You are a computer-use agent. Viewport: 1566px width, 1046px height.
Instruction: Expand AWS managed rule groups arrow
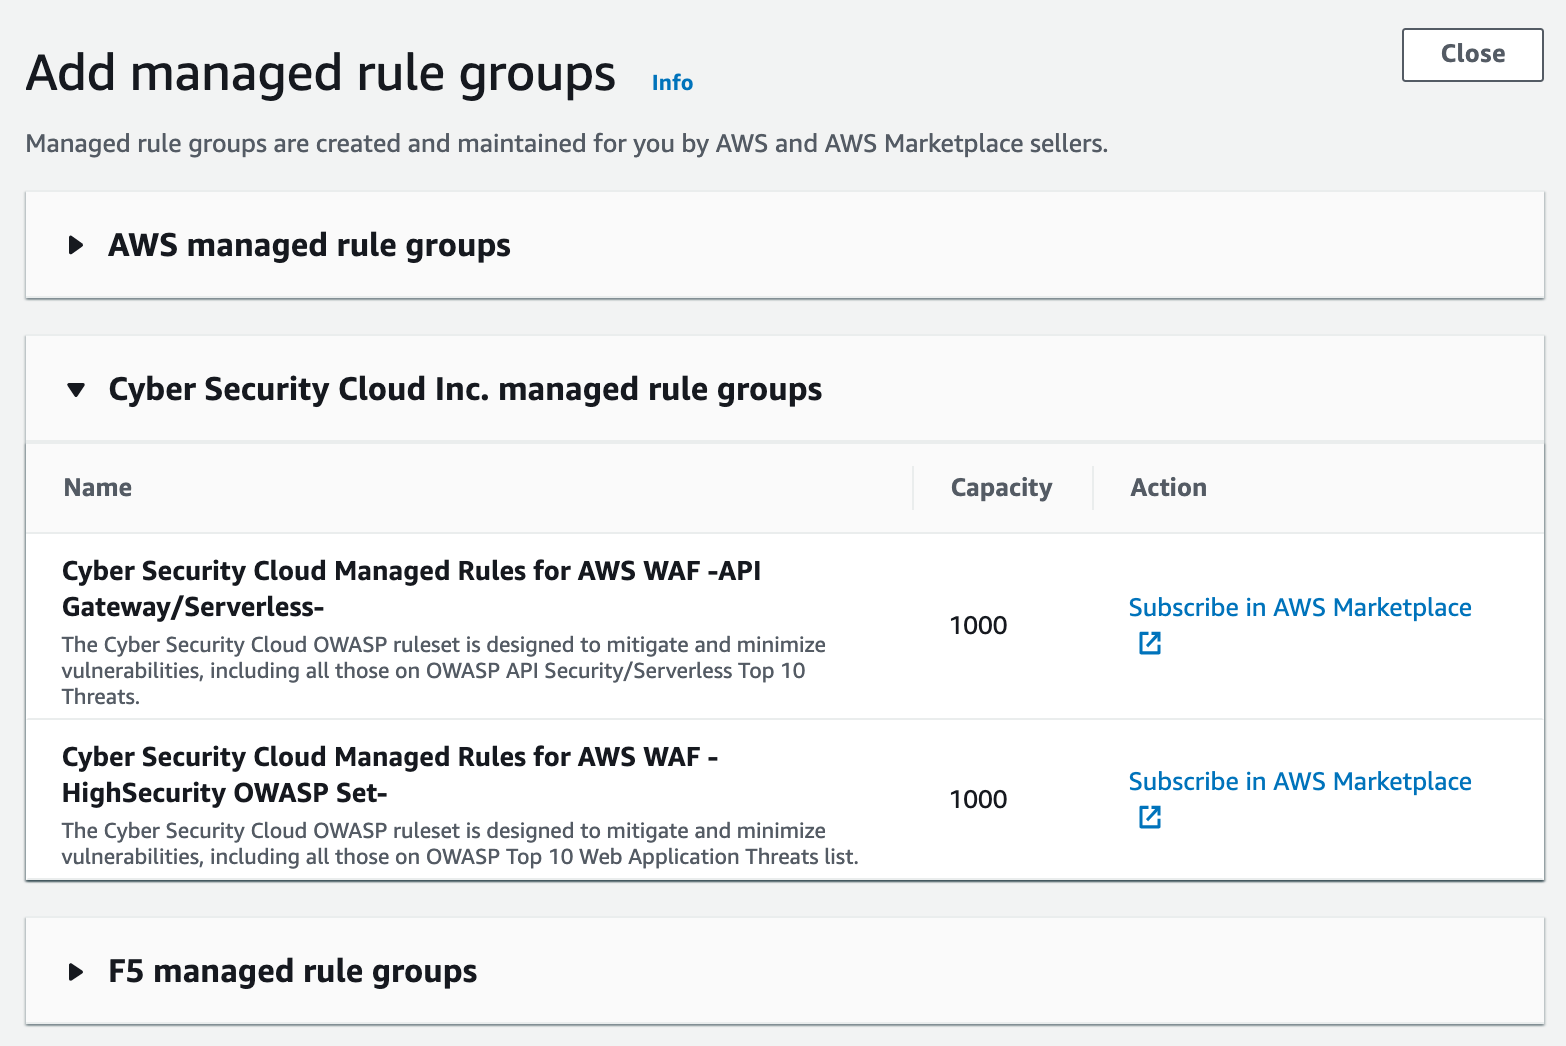coord(76,245)
